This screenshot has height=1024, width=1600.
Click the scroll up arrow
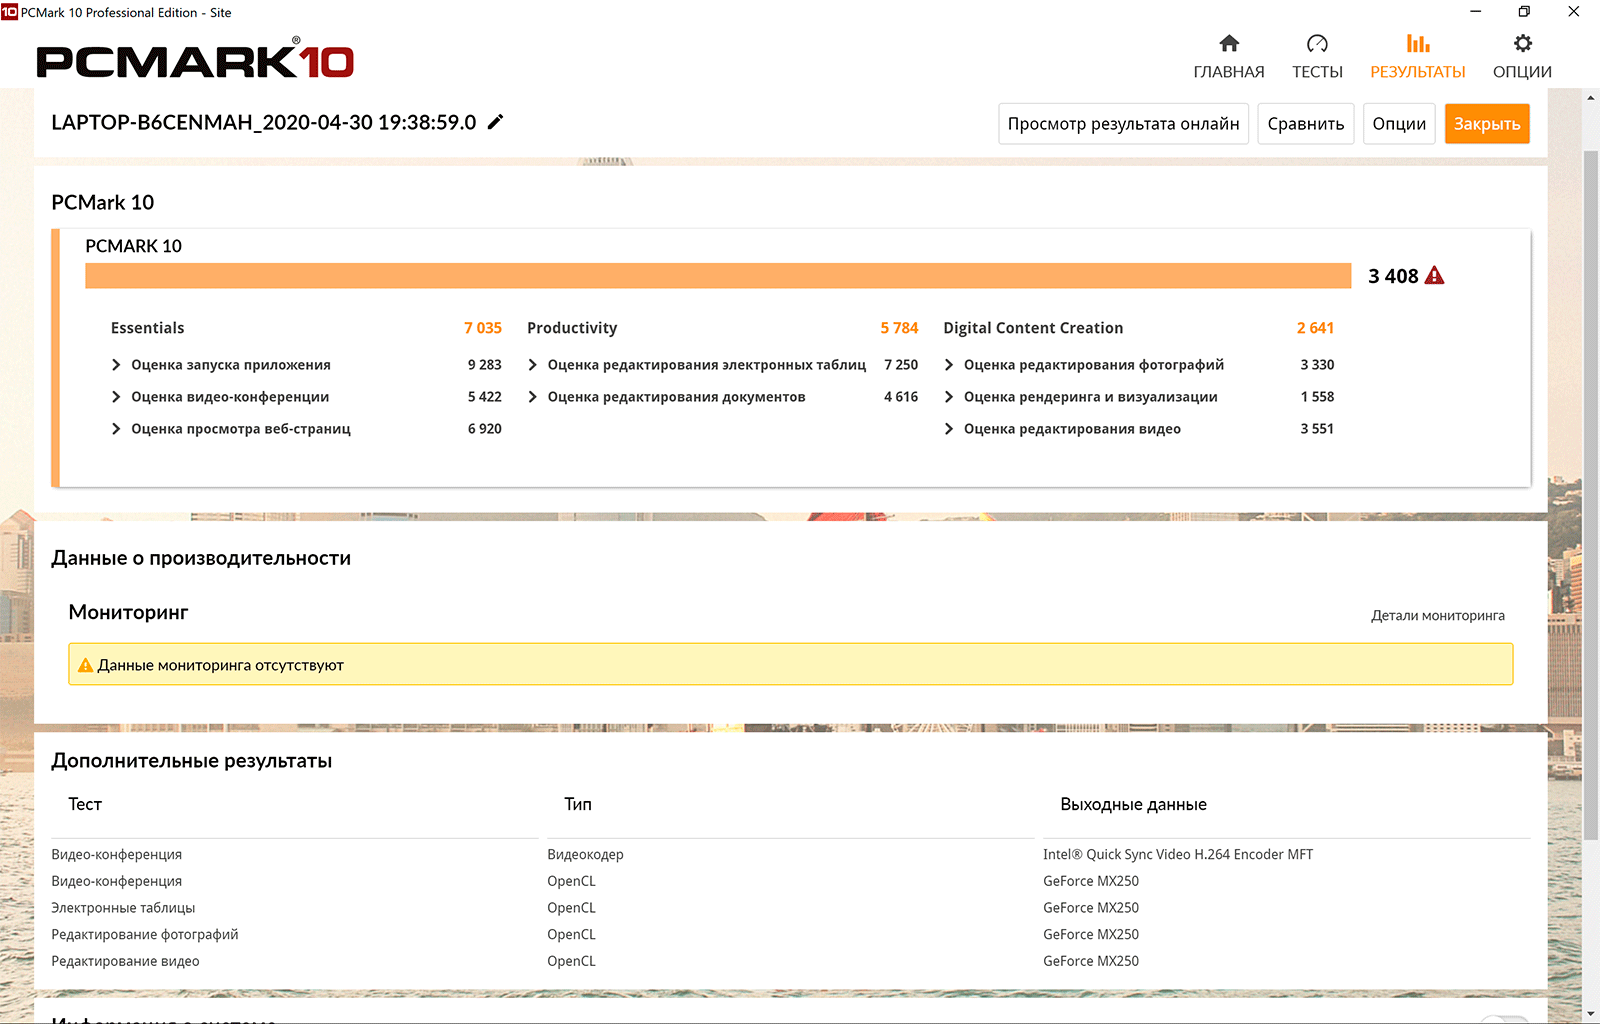(x=1591, y=98)
